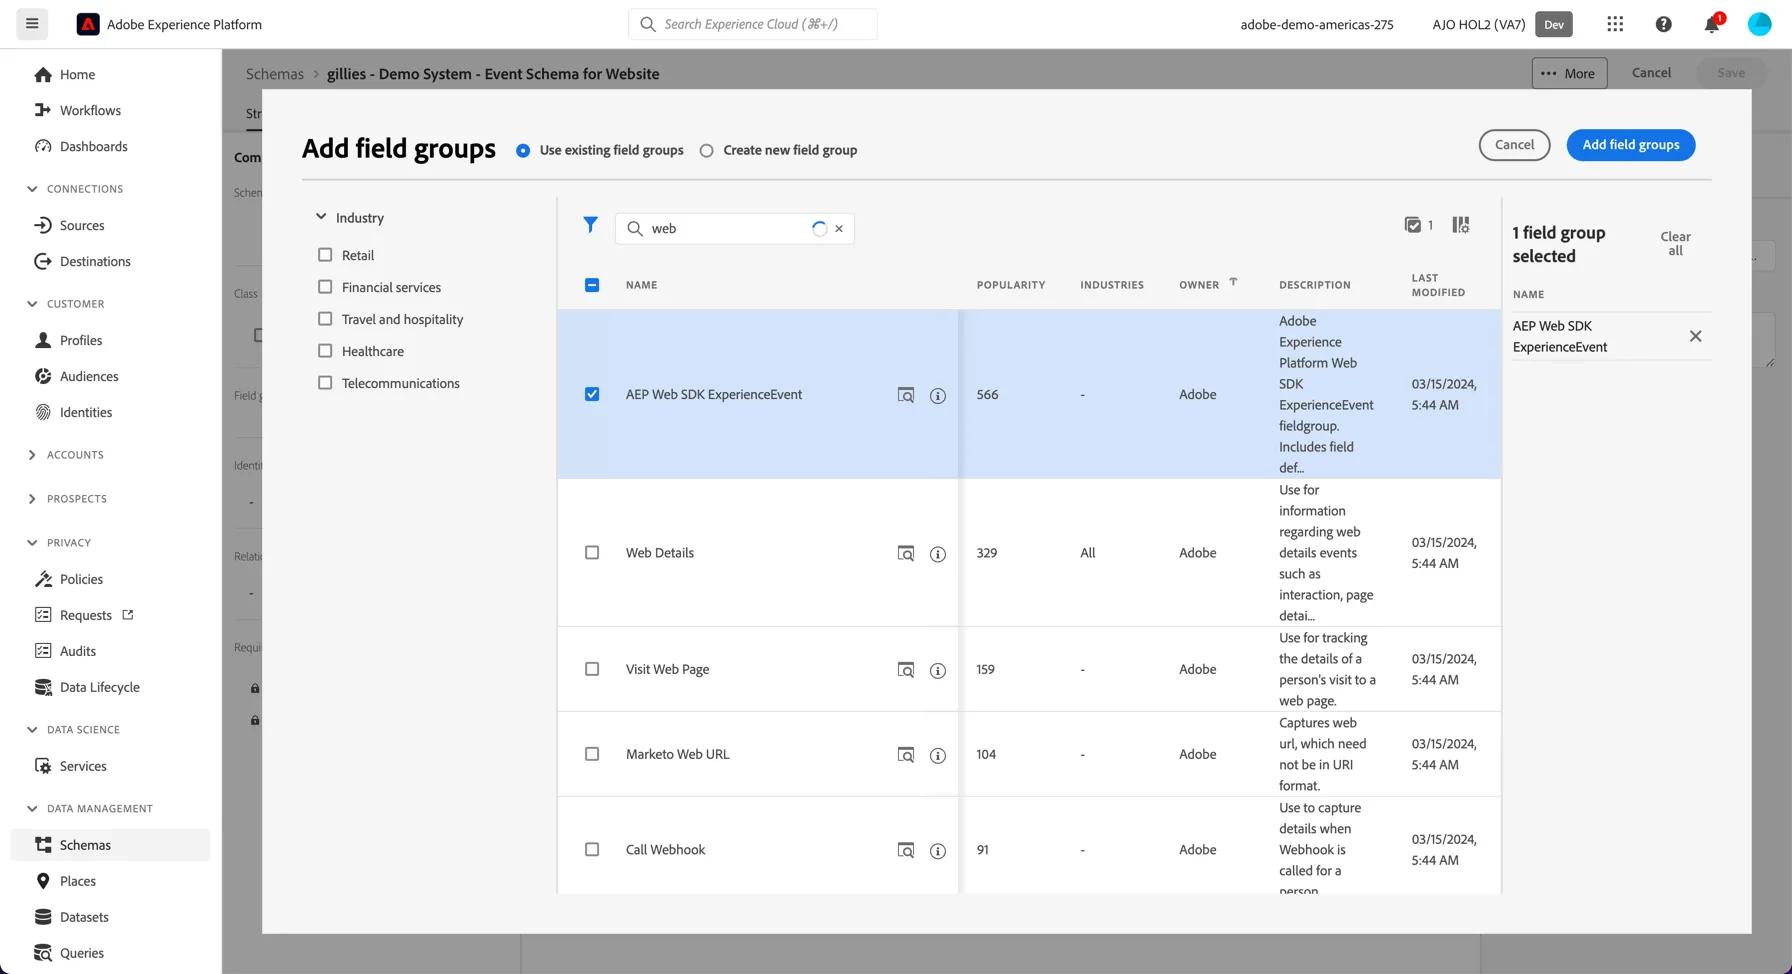Screen dimensions: 1792x974
Task: Preview the Marketo Web URL field group
Action: pyautogui.click(x=906, y=755)
